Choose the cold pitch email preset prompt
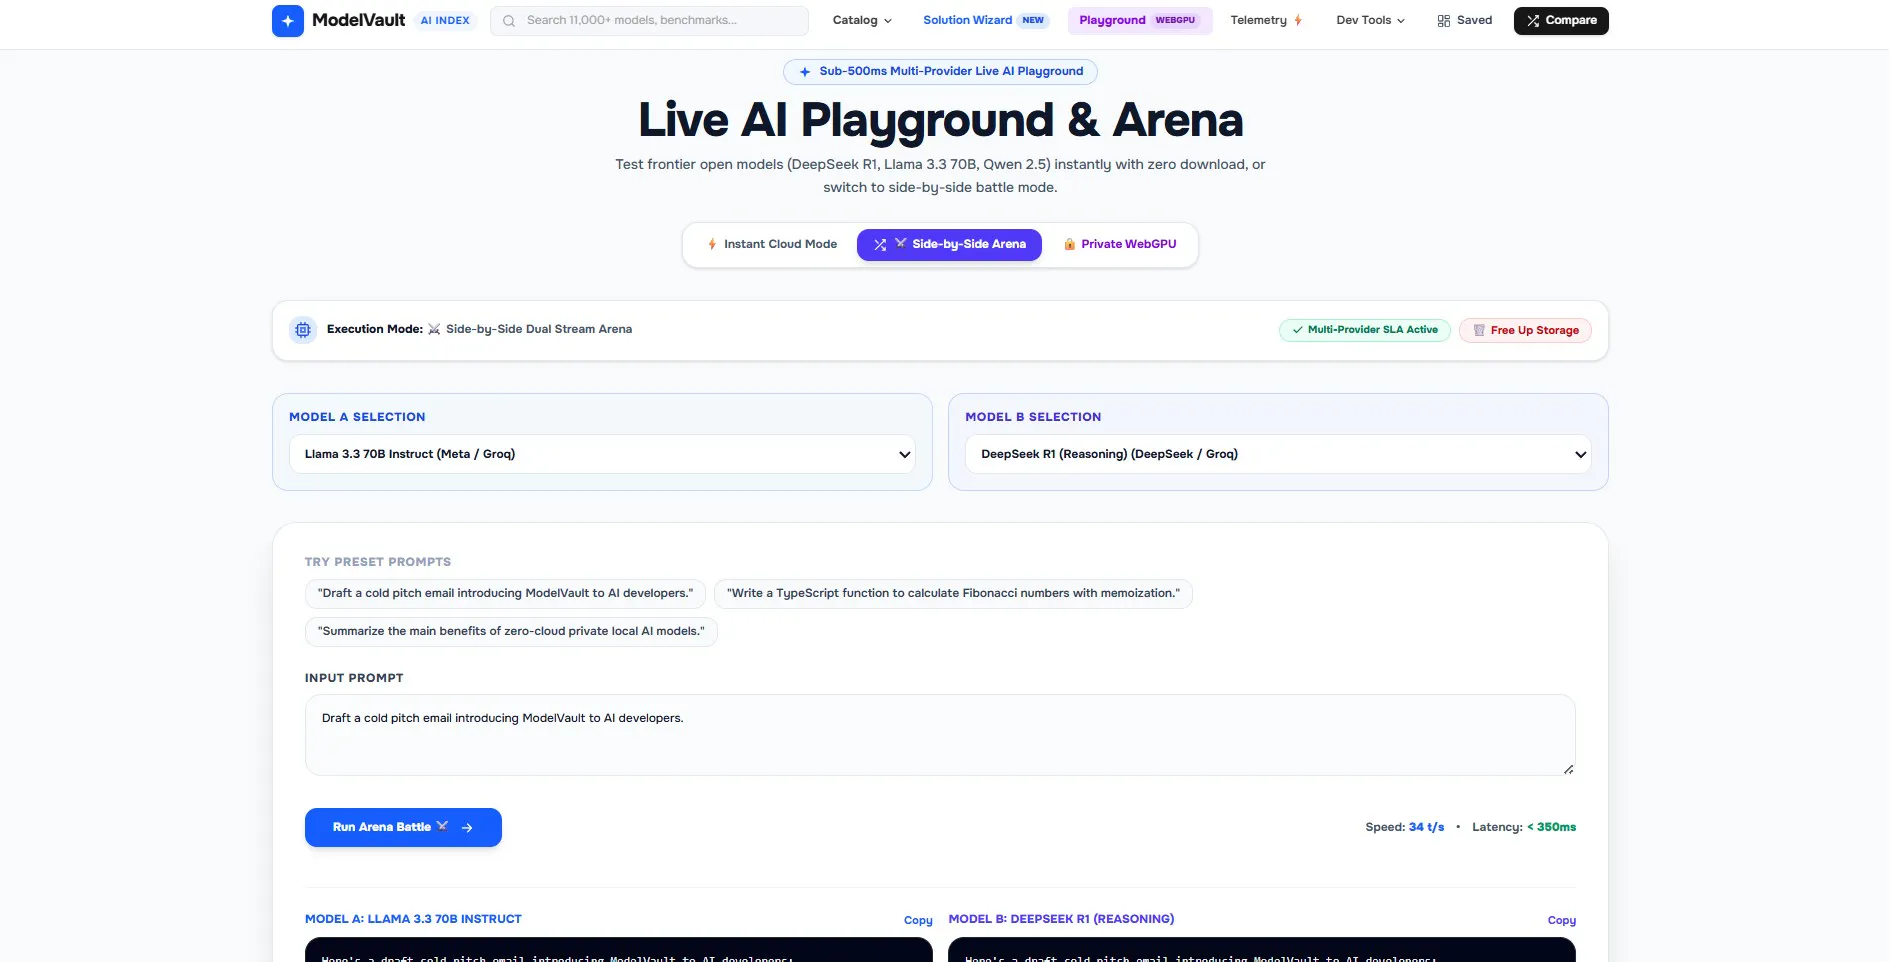 (x=505, y=593)
